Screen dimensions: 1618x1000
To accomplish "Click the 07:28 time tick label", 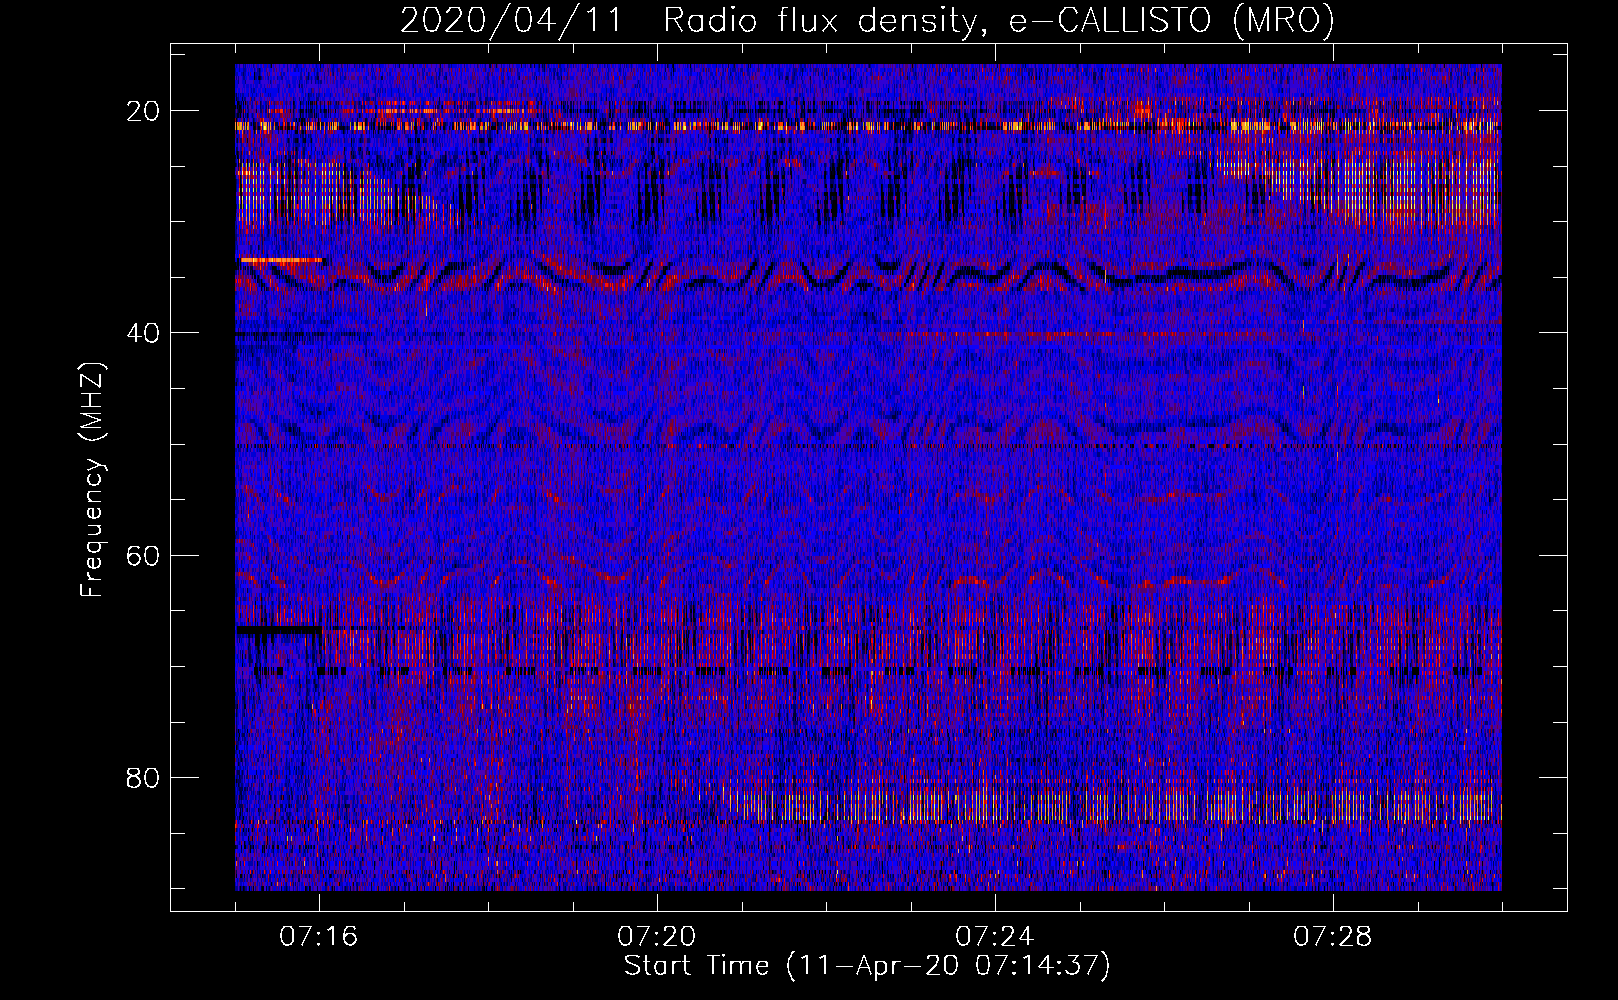I will [1333, 937].
